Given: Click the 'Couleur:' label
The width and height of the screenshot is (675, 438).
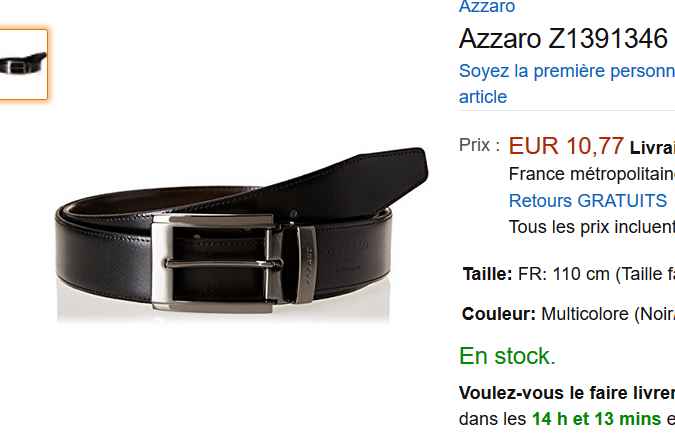Looking at the screenshot, I should (x=499, y=314).
